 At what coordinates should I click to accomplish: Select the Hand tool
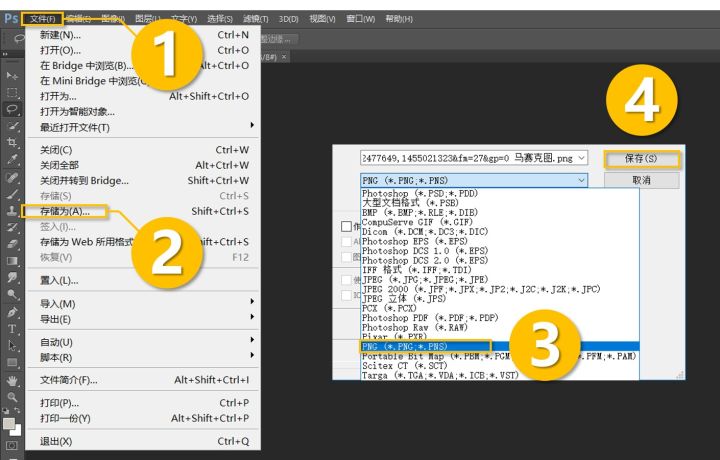point(12,381)
